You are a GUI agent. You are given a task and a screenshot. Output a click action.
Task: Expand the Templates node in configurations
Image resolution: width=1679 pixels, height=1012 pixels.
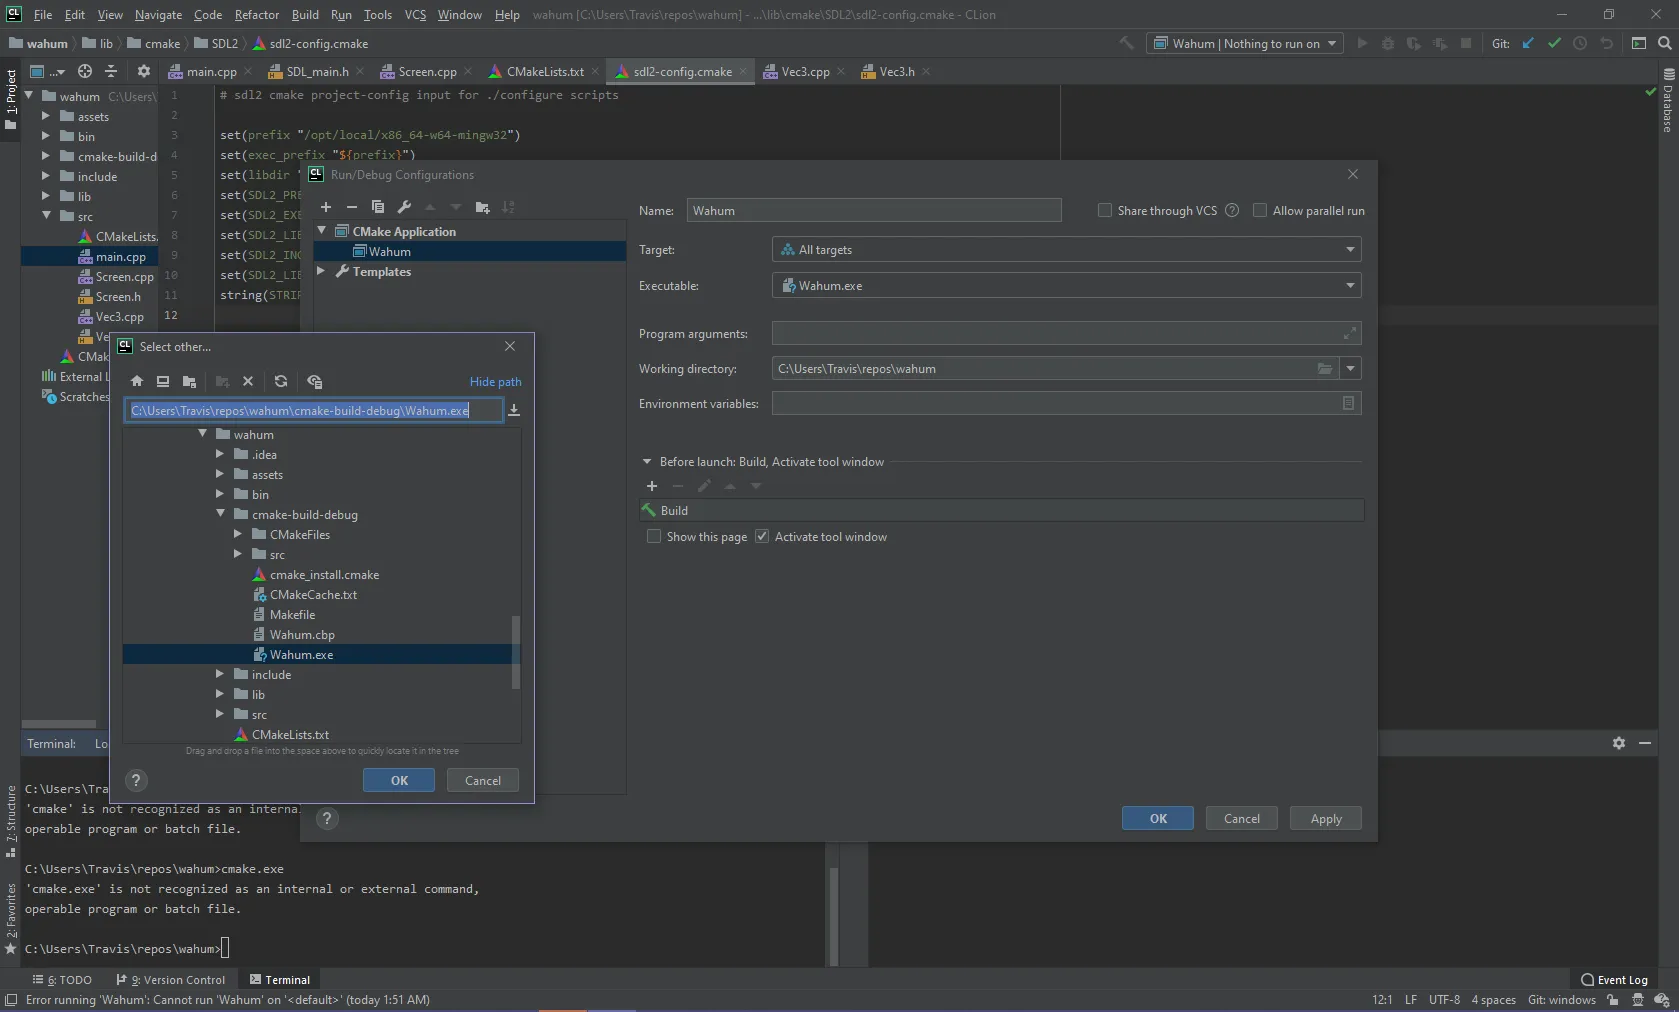coord(322,272)
